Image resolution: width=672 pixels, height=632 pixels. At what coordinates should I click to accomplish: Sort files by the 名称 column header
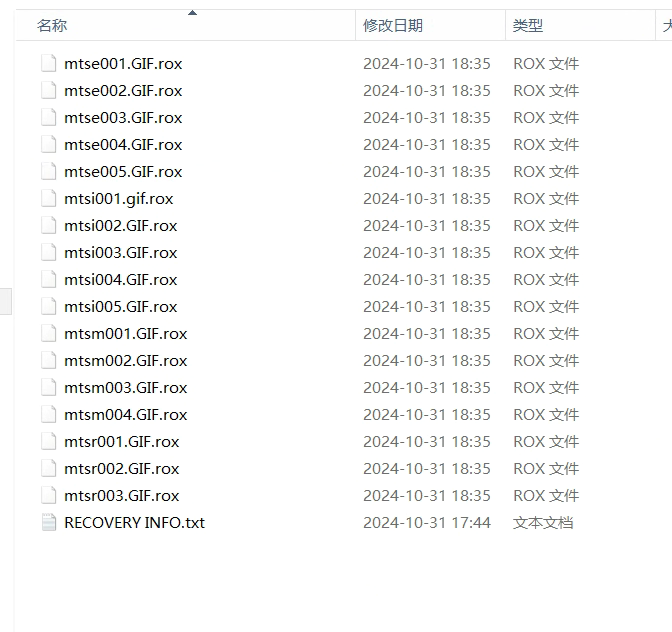(52, 25)
